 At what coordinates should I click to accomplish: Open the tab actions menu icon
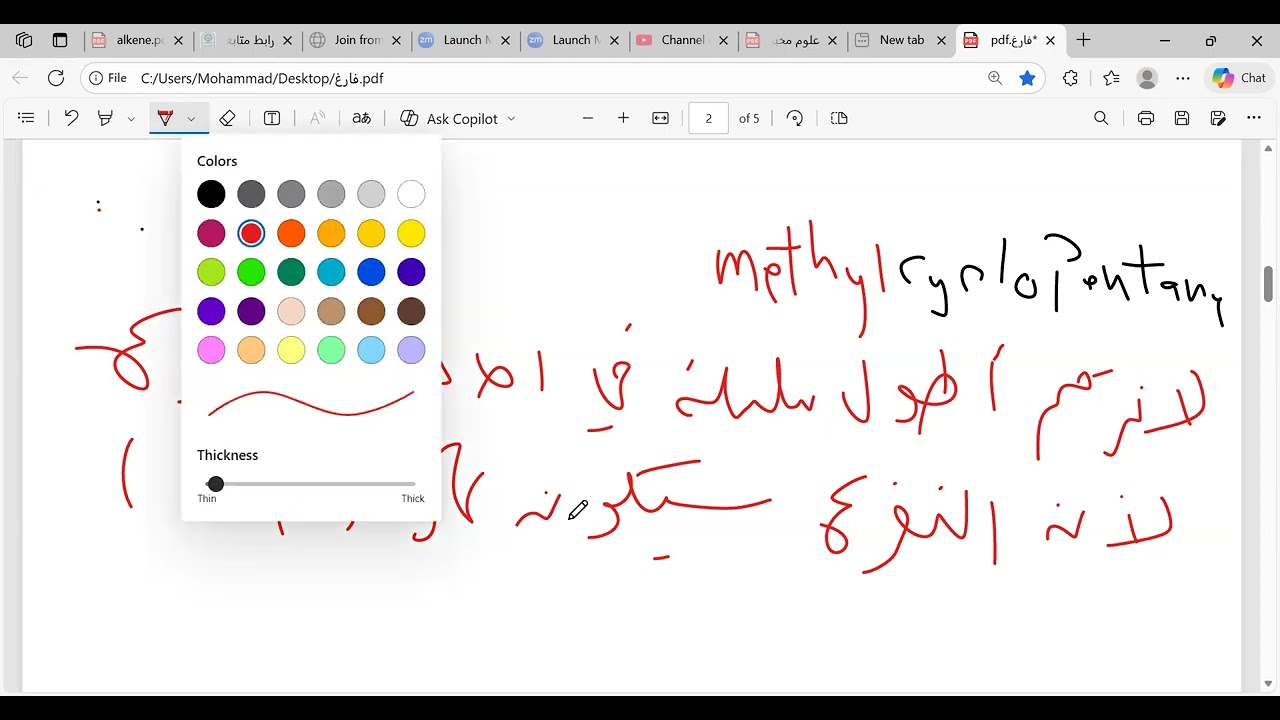pyautogui.click(x=60, y=40)
